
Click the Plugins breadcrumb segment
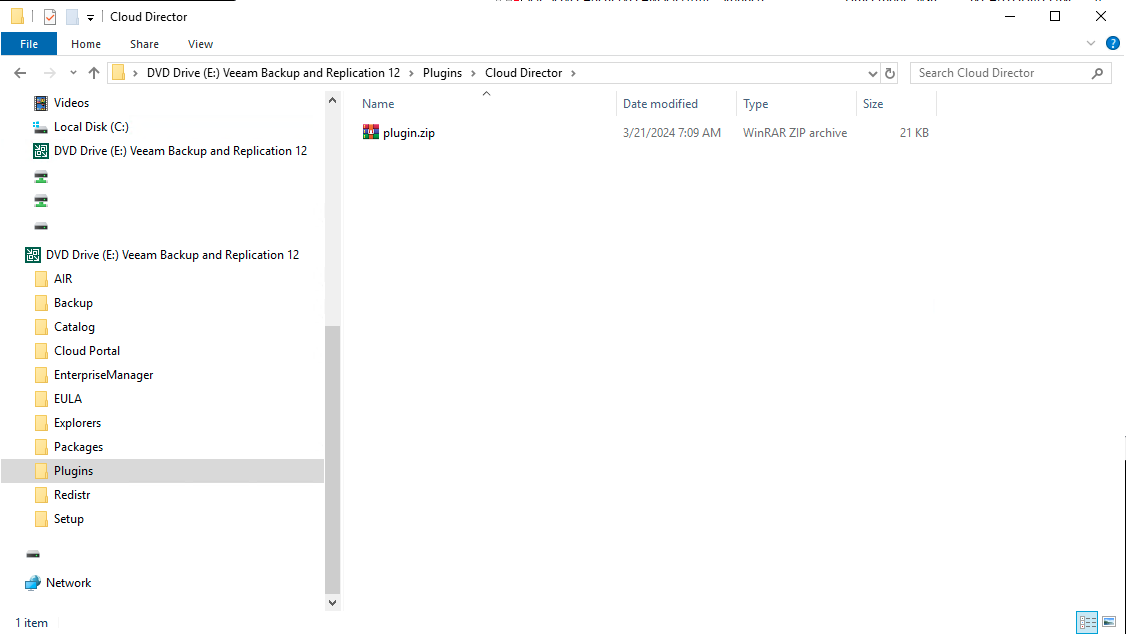click(442, 73)
